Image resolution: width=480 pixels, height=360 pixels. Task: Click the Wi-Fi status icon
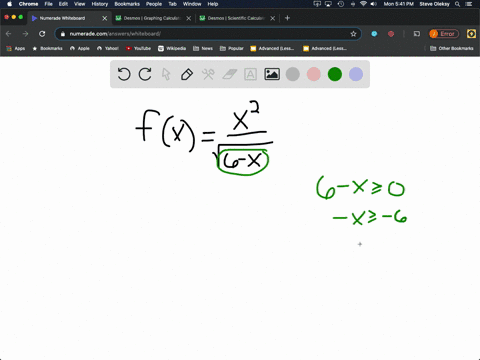click(363, 4)
